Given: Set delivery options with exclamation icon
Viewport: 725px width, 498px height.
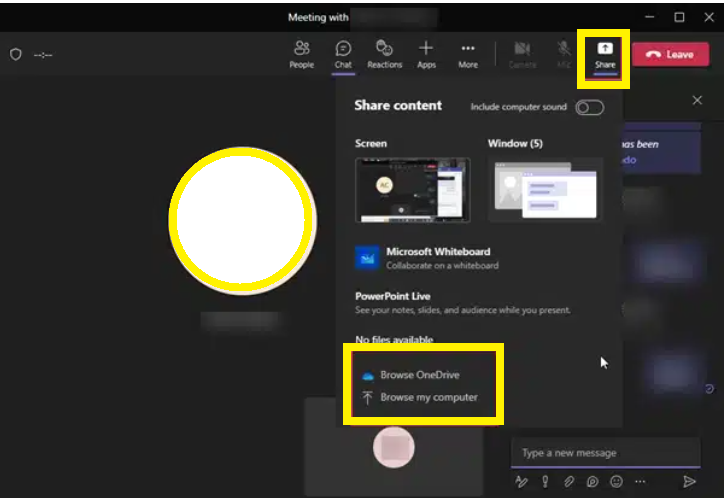Looking at the screenshot, I should [x=545, y=481].
